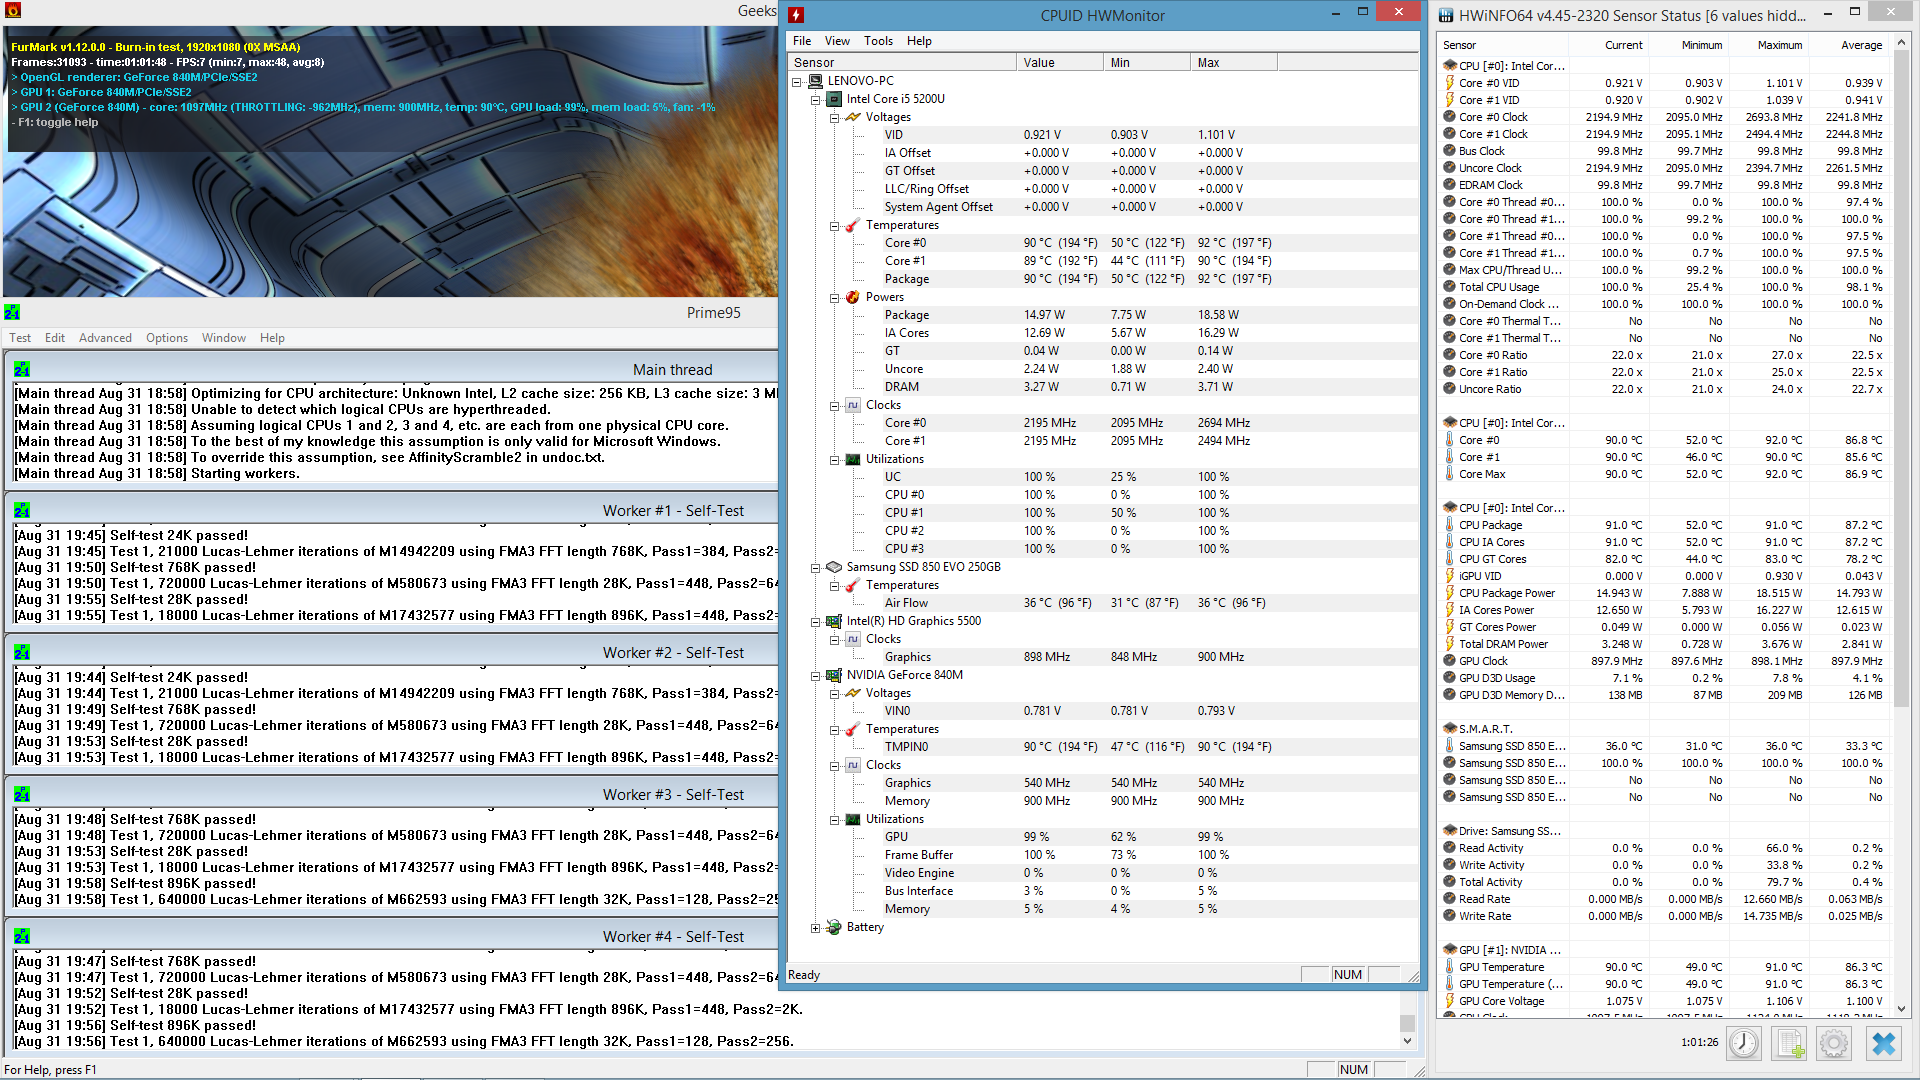
Task: Click the S.M.A.R.T. group icon in HWiNFO64
Action: coord(1450,729)
